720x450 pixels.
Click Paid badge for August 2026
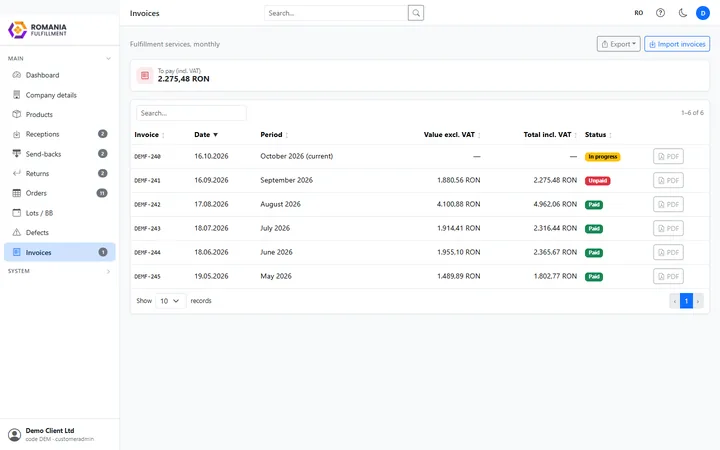[594, 205]
